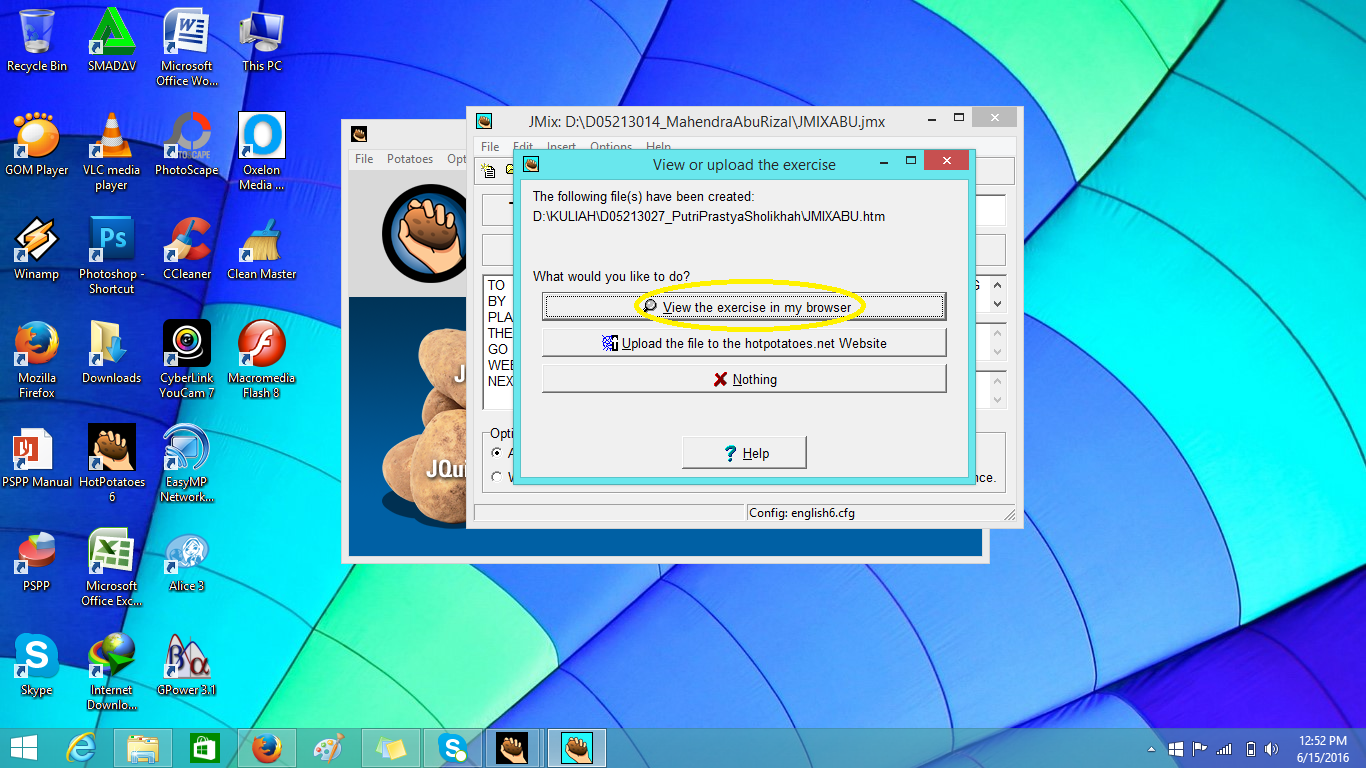Screen dimensions: 1368x768
Task: Open Paint from the taskbar
Action: (328, 748)
